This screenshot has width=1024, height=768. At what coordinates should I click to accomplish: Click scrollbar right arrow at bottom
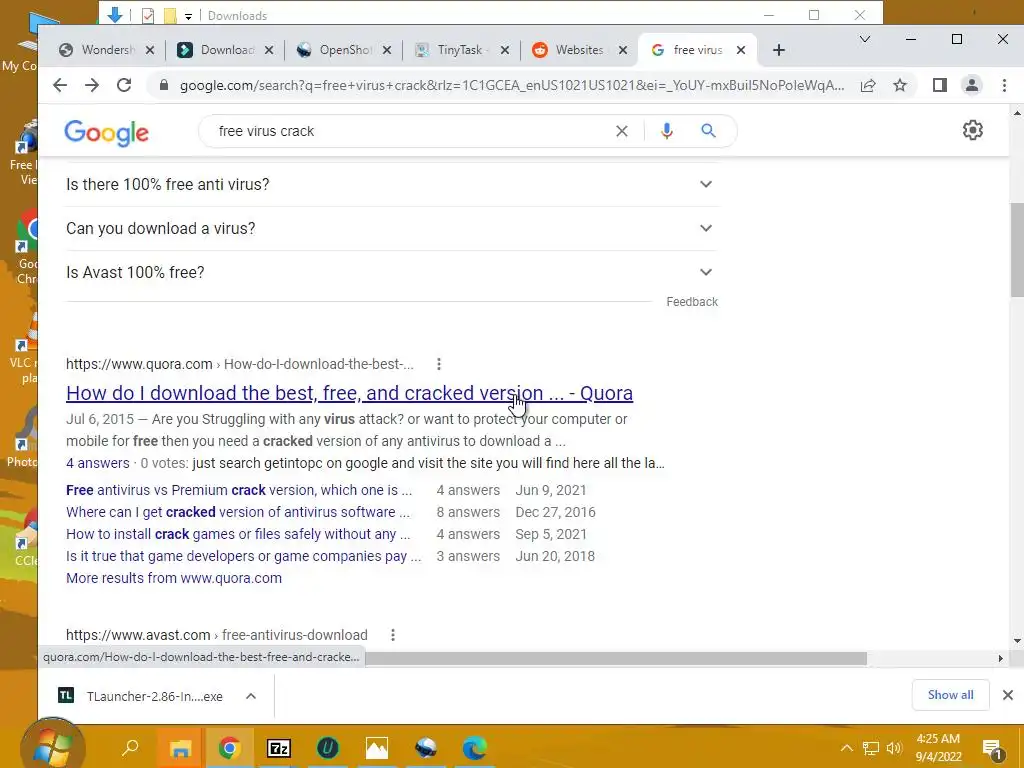tap(1000, 658)
